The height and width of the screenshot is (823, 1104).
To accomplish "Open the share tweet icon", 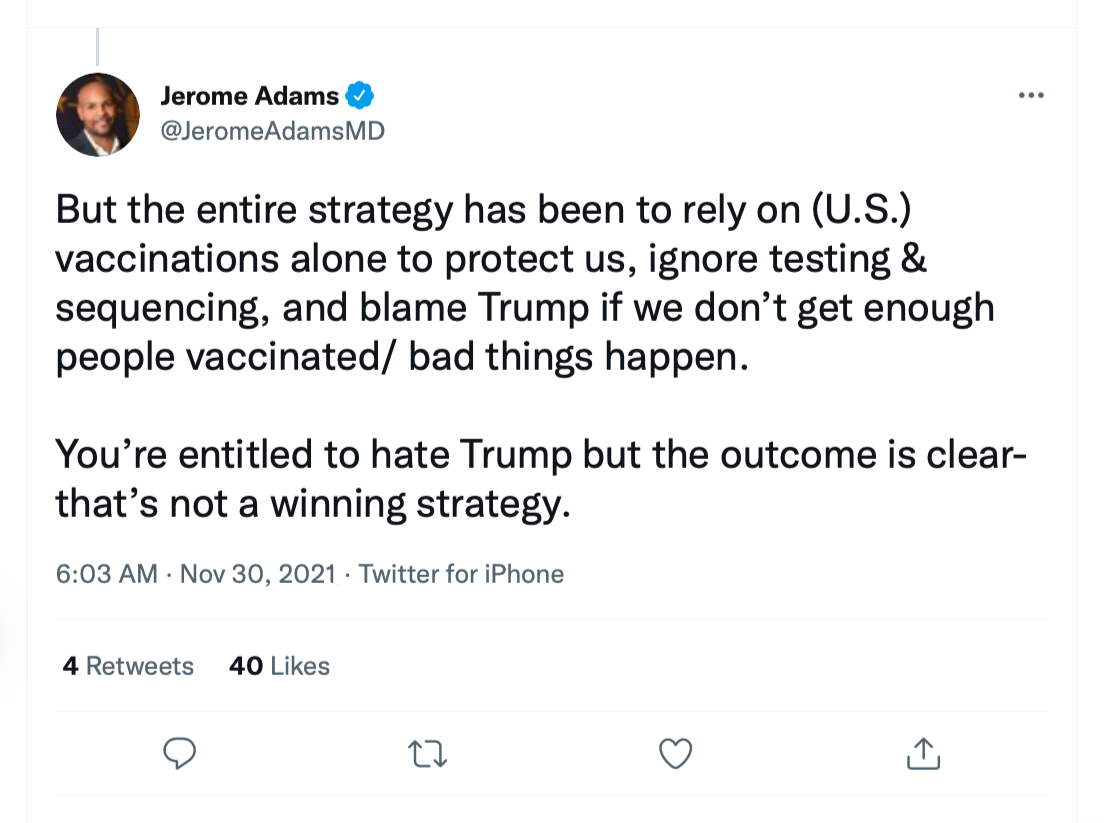I will [x=923, y=754].
